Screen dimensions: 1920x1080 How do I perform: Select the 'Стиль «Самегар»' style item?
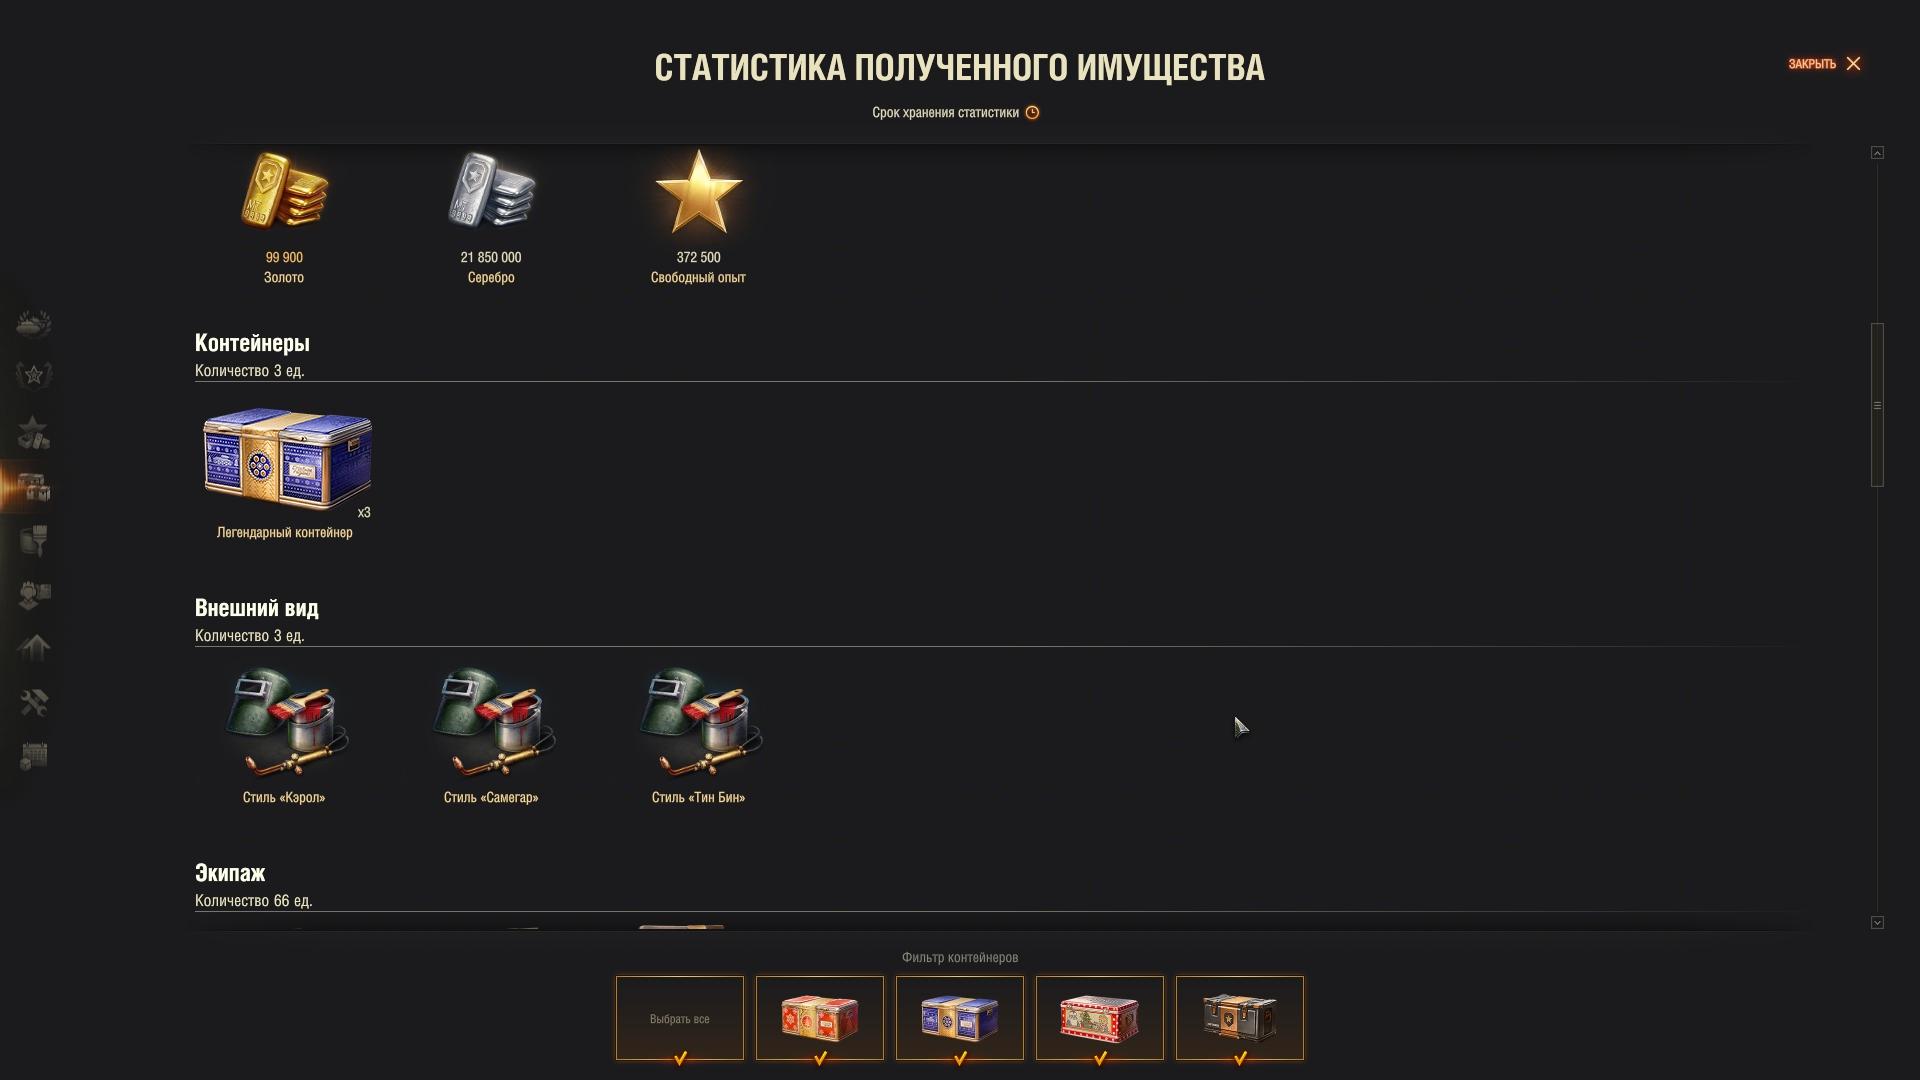[491, 736]
